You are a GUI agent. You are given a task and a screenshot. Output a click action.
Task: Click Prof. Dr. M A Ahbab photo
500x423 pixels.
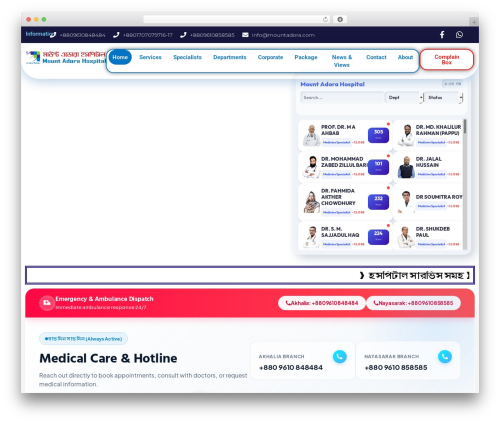[311, 135]
